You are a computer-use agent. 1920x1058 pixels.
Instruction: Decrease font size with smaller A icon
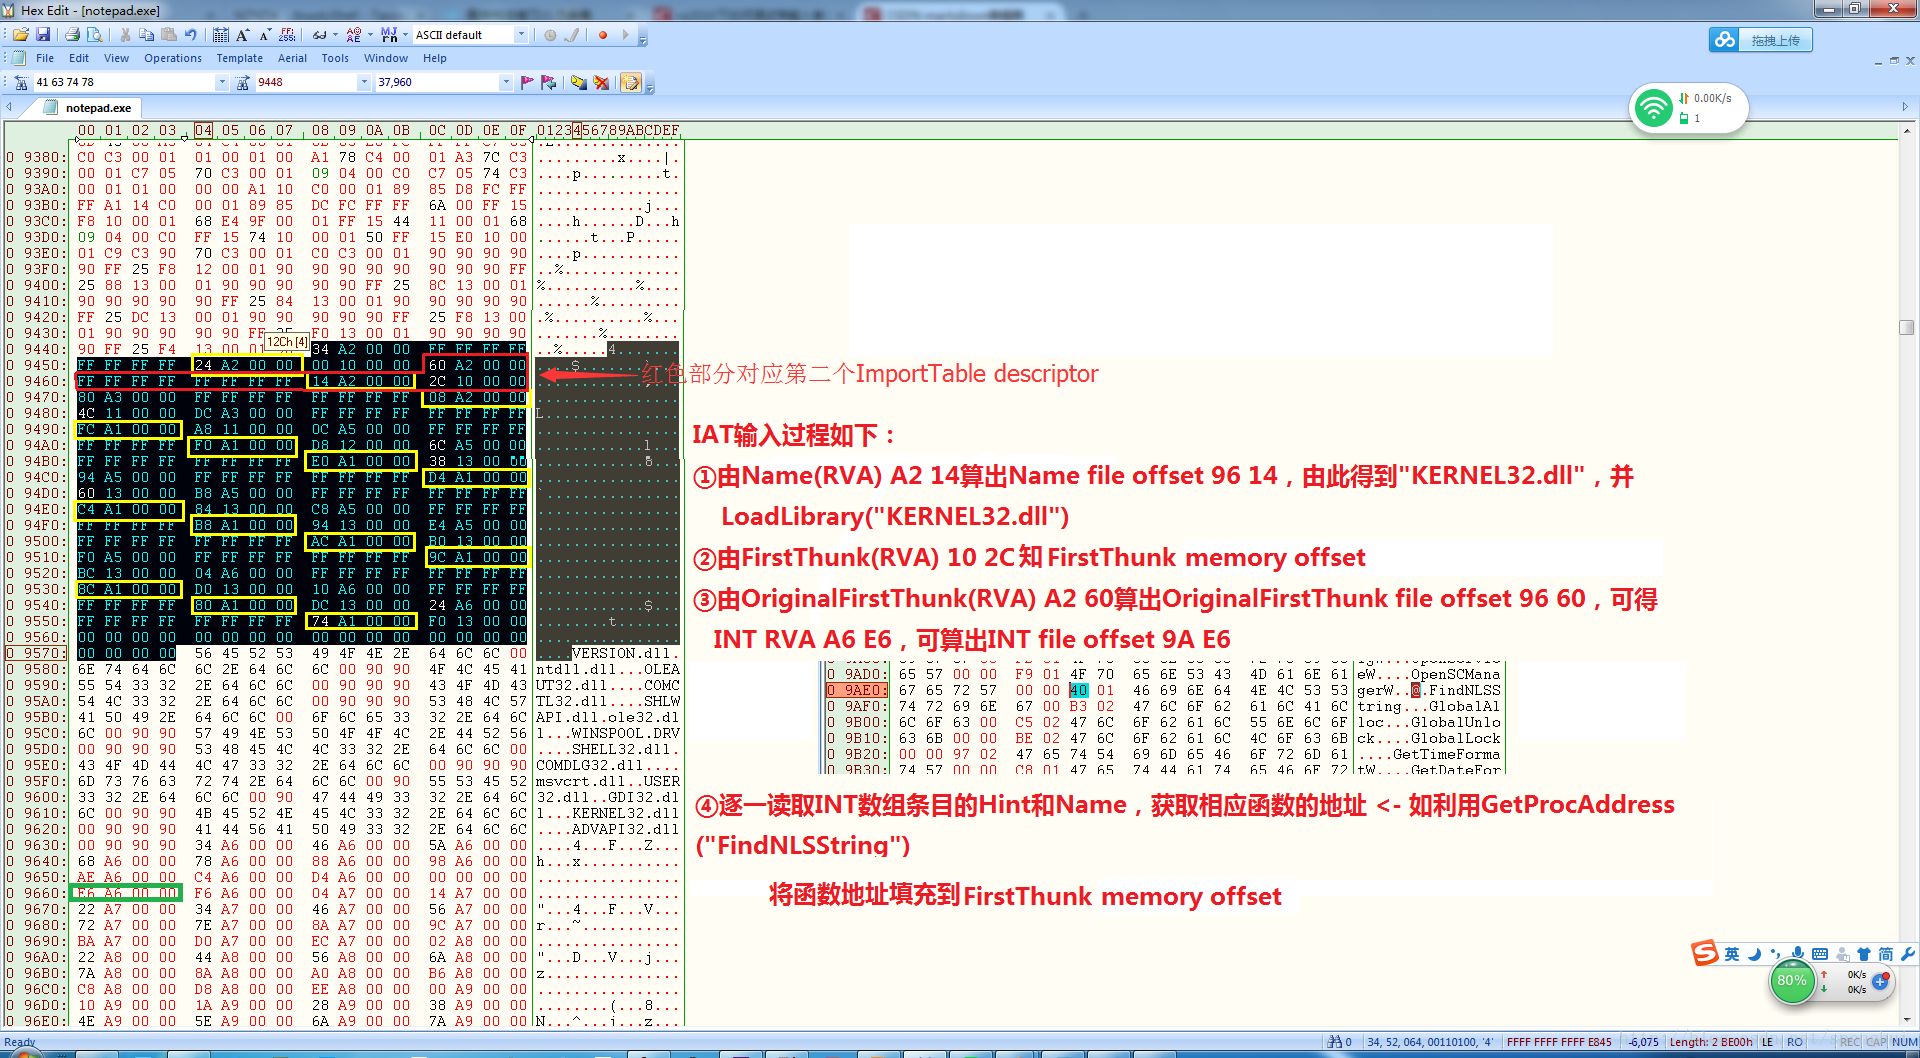(265, 35)
